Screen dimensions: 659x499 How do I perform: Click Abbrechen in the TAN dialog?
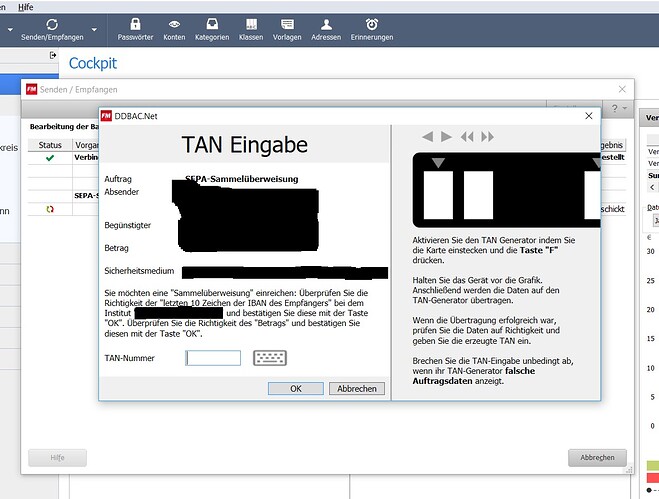(x=357, y=388)
